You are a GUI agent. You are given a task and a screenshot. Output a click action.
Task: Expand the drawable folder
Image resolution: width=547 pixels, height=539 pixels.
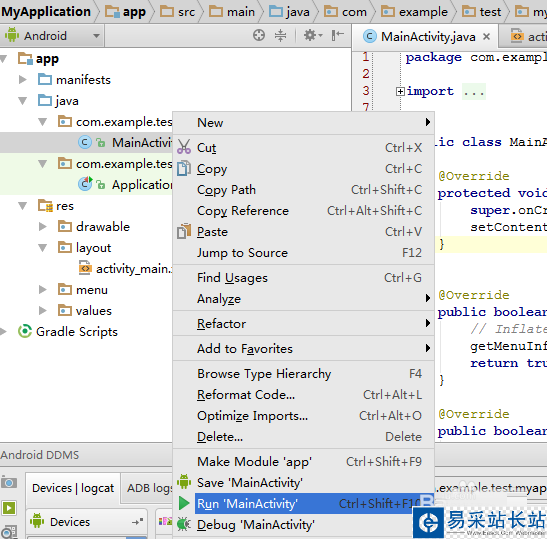(x=43, y=226)
